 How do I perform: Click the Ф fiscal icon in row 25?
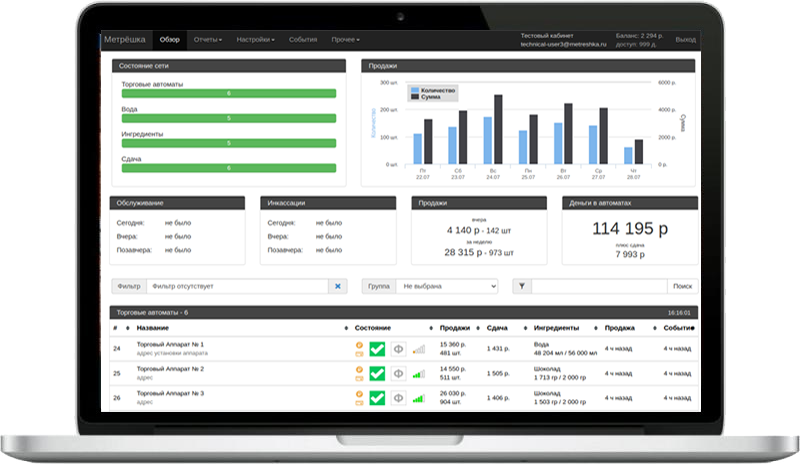coord(398,374)
